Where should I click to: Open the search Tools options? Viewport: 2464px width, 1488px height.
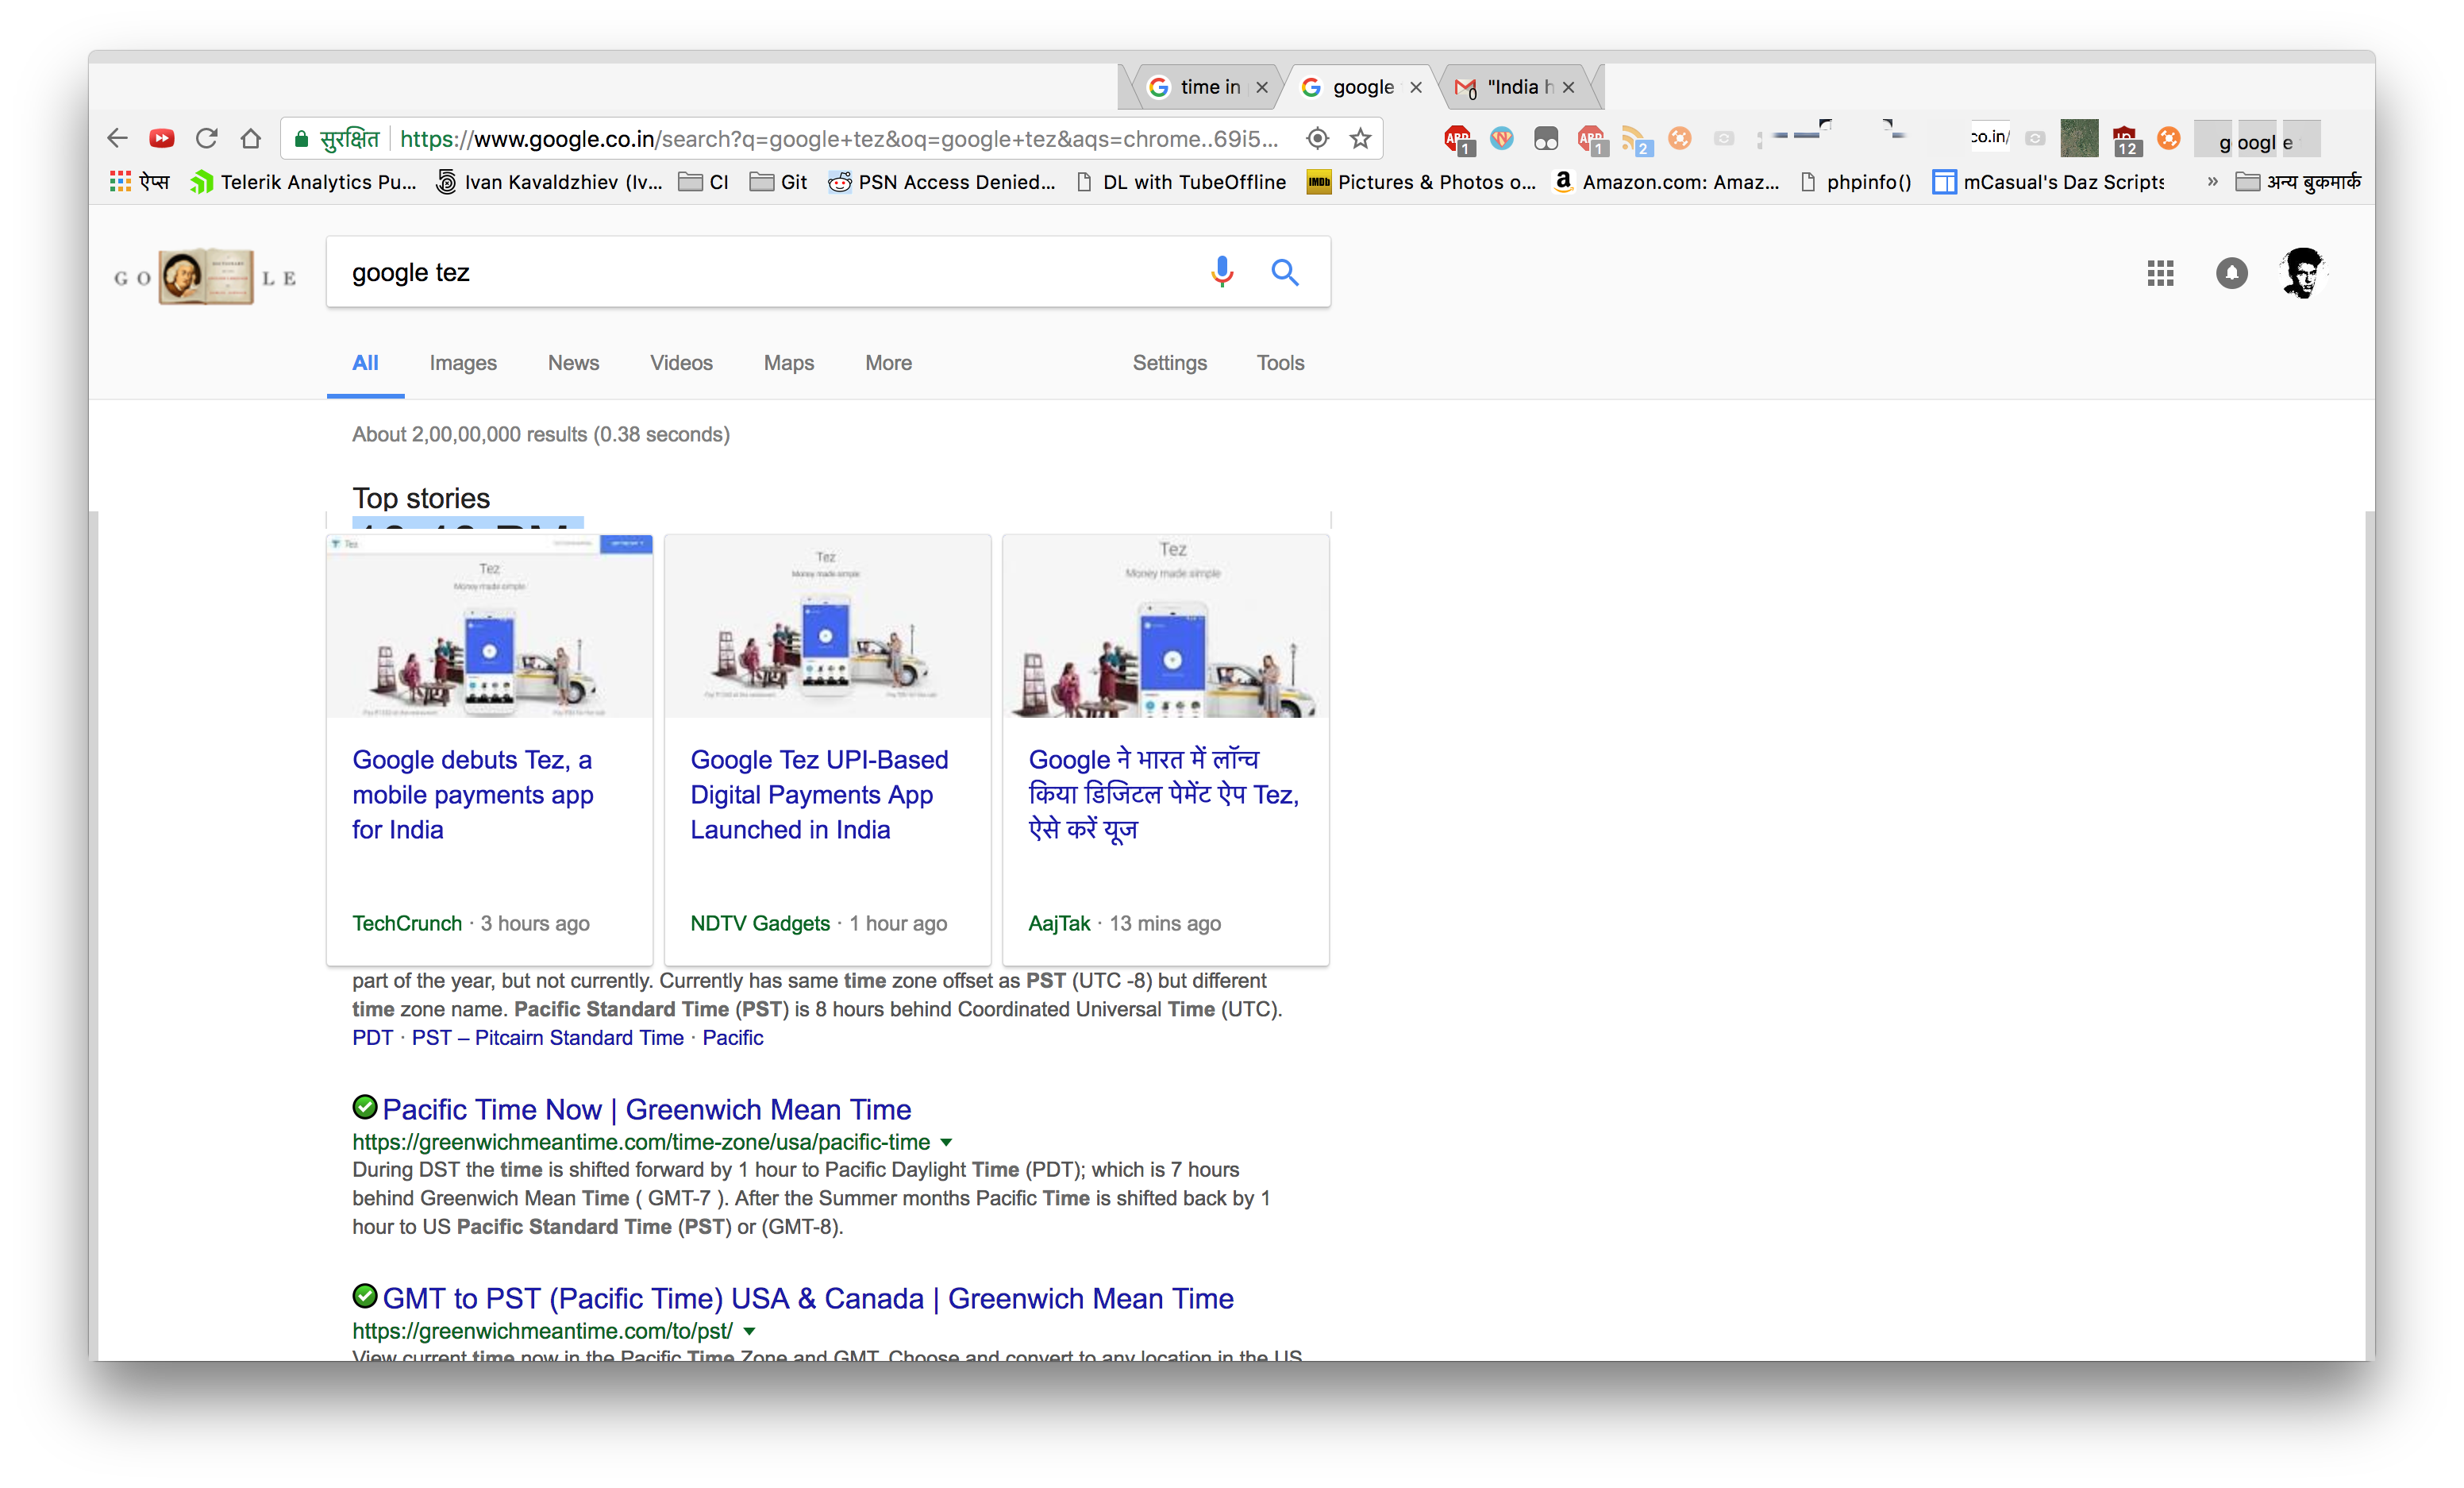1280,363
